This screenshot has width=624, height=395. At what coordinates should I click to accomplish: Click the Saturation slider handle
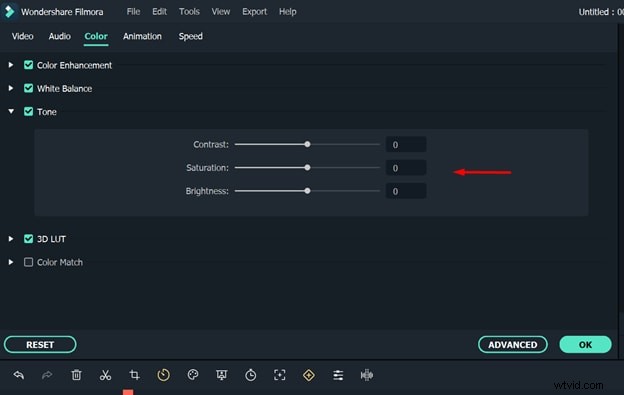click(307, 167)
